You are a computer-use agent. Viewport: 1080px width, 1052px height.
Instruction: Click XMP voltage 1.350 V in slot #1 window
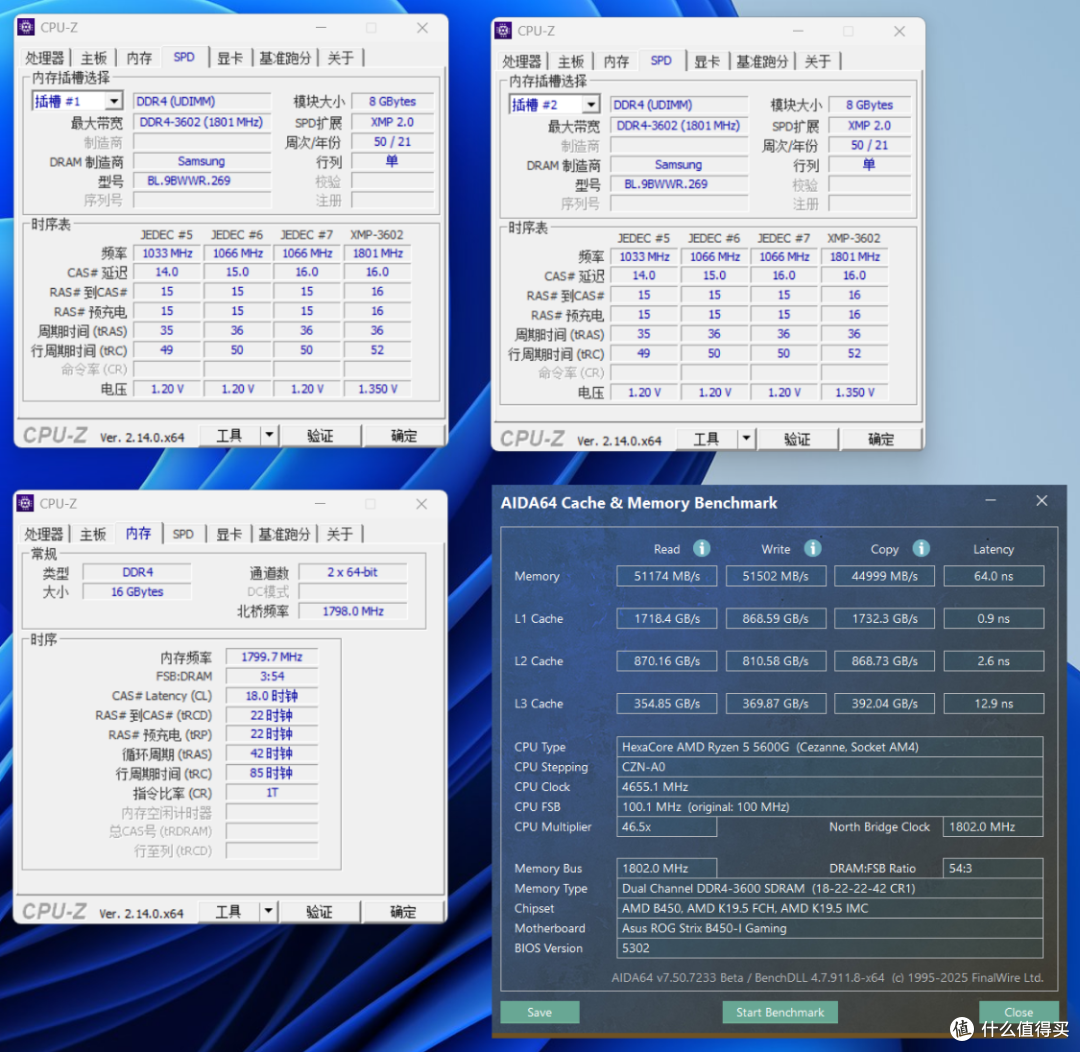pyautogui.click(x=377, y=389)
